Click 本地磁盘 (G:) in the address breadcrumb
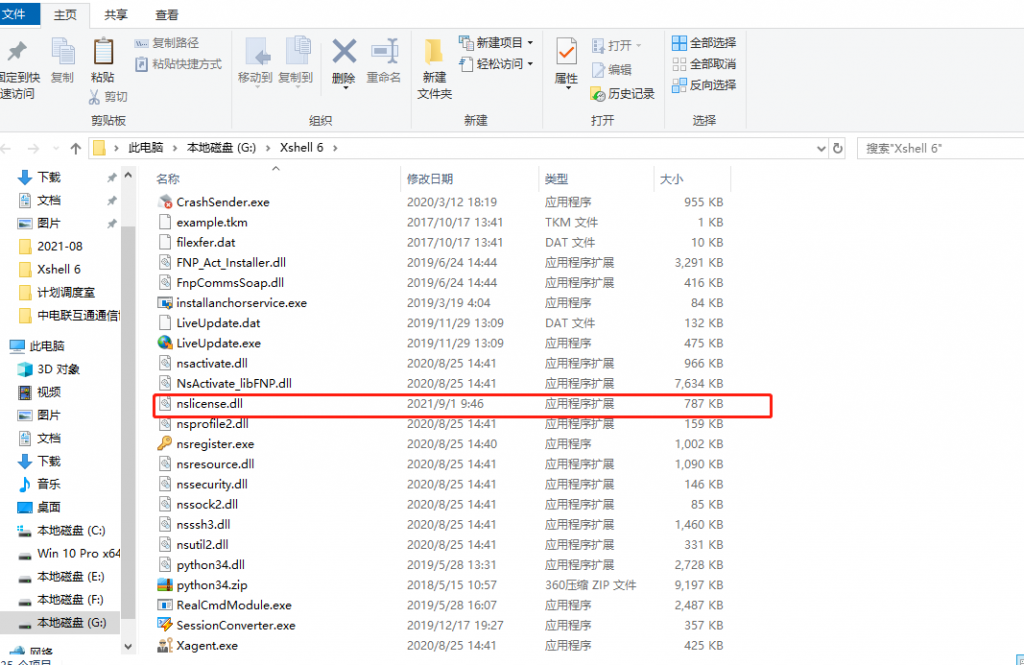 pyautogui.click(x=221, y=148)
